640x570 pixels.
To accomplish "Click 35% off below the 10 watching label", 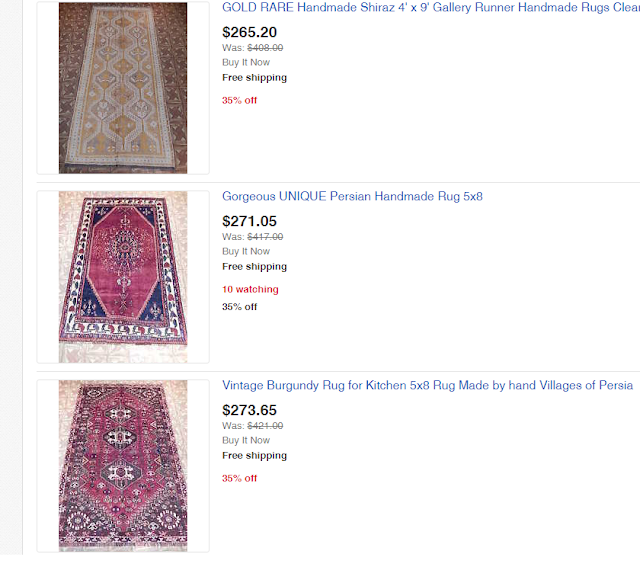I will click(239, 307).
